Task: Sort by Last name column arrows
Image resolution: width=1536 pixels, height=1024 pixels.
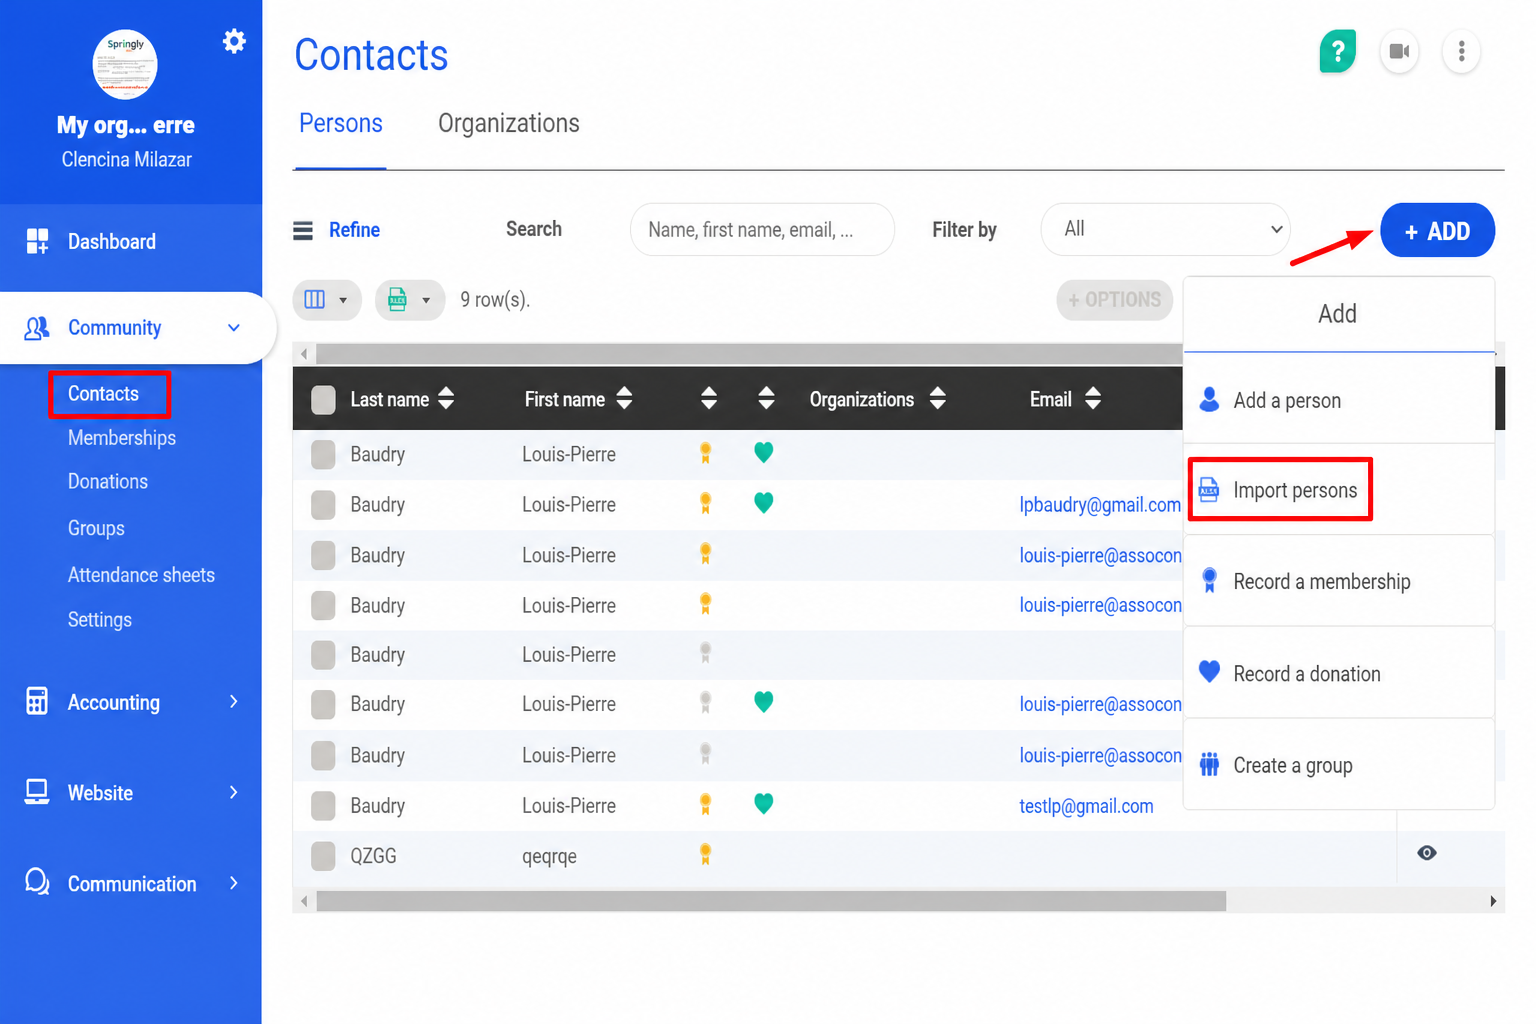Action: pos(446,399)
